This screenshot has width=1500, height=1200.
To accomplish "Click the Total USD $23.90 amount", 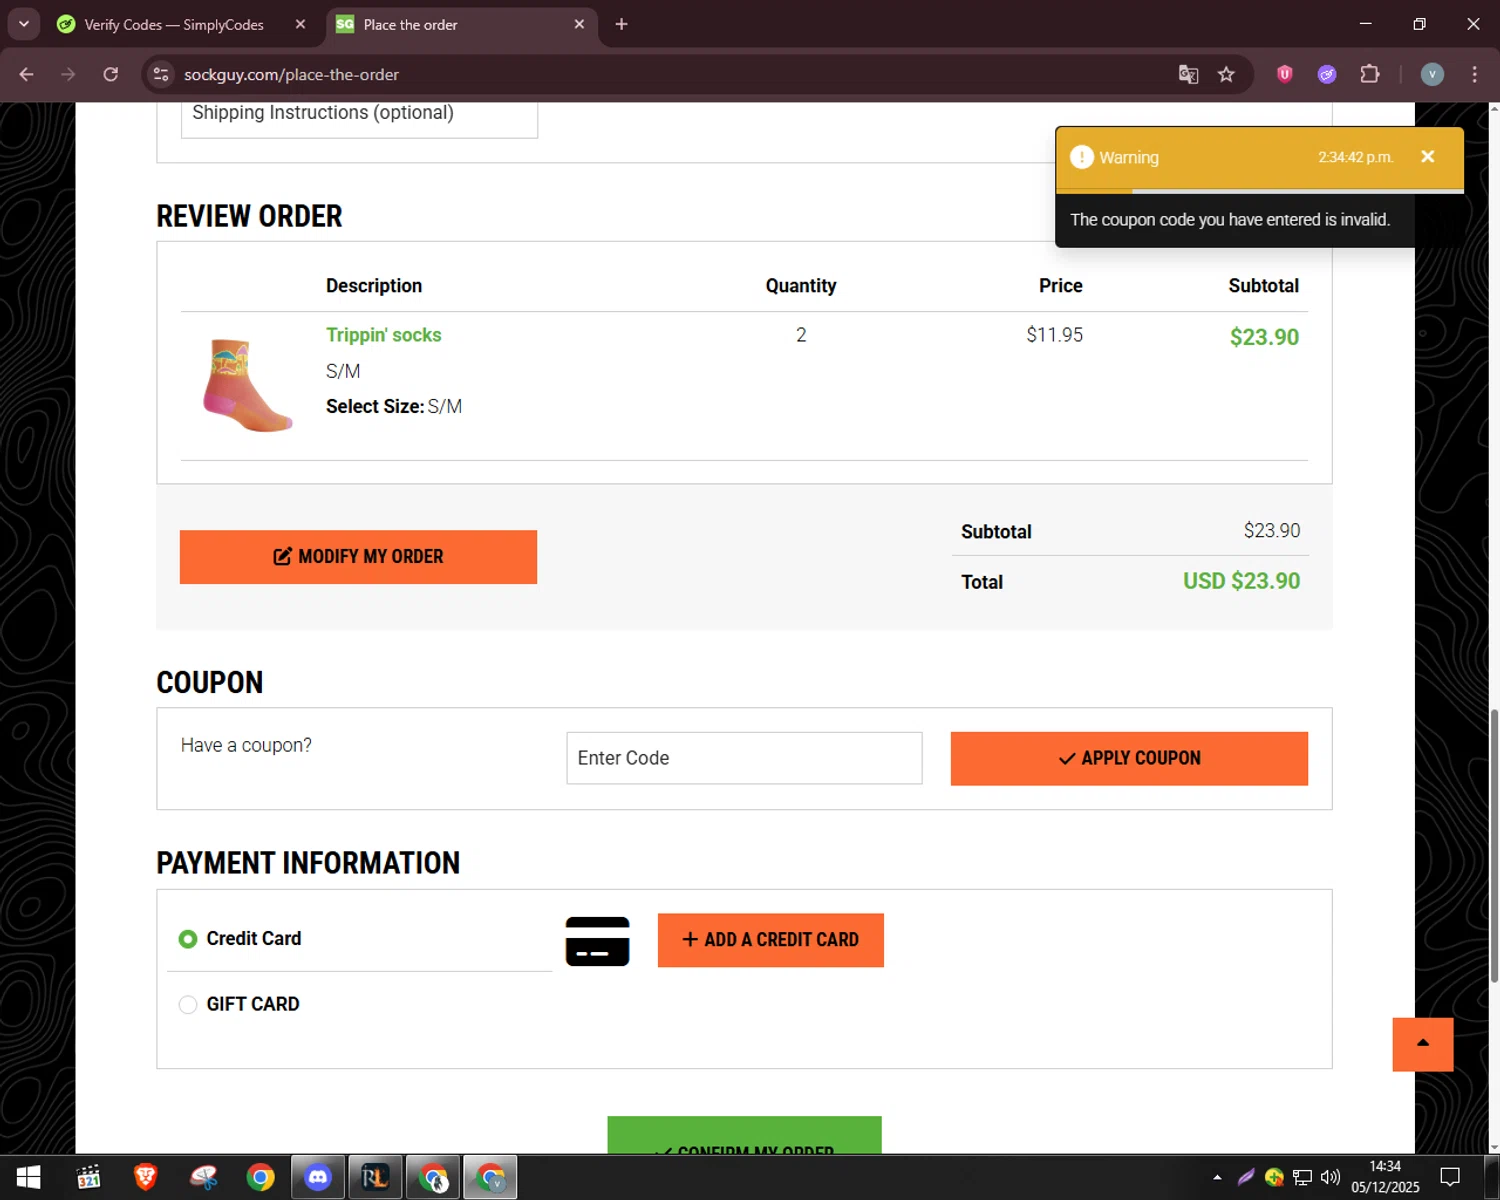I will pos(1241,581).
